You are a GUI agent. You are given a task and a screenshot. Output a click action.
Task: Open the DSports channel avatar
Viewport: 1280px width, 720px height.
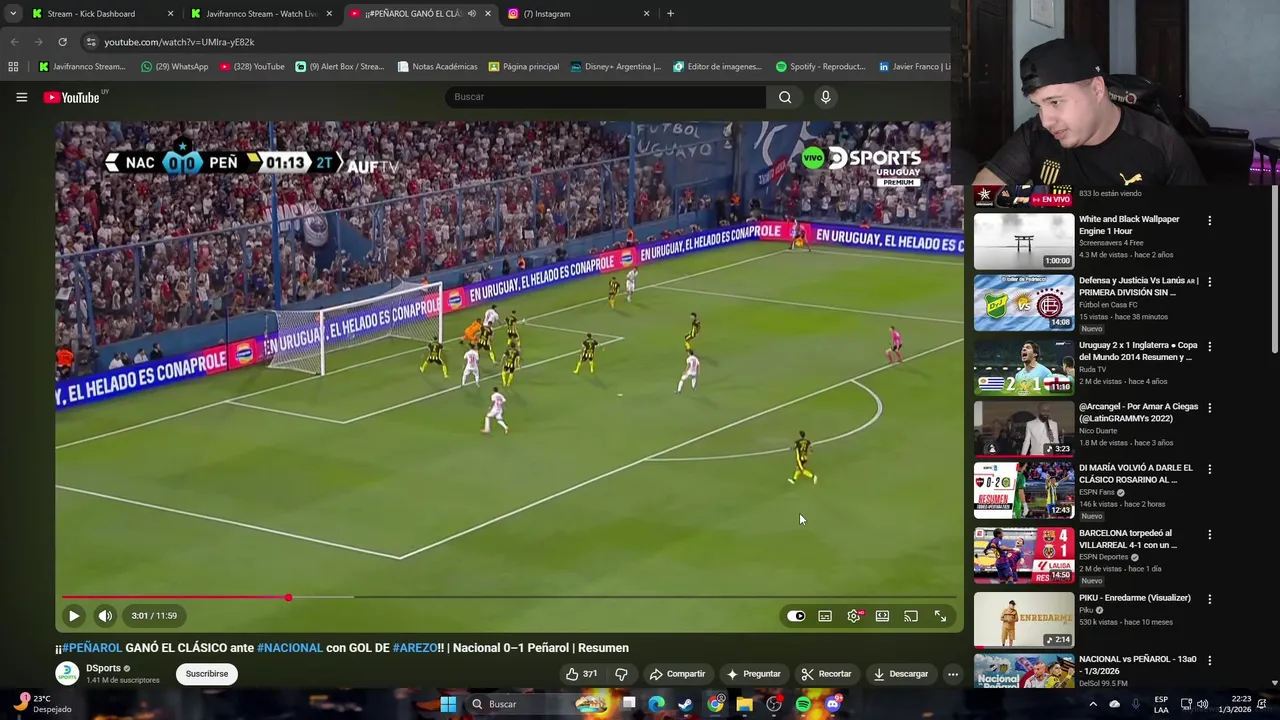67,673
